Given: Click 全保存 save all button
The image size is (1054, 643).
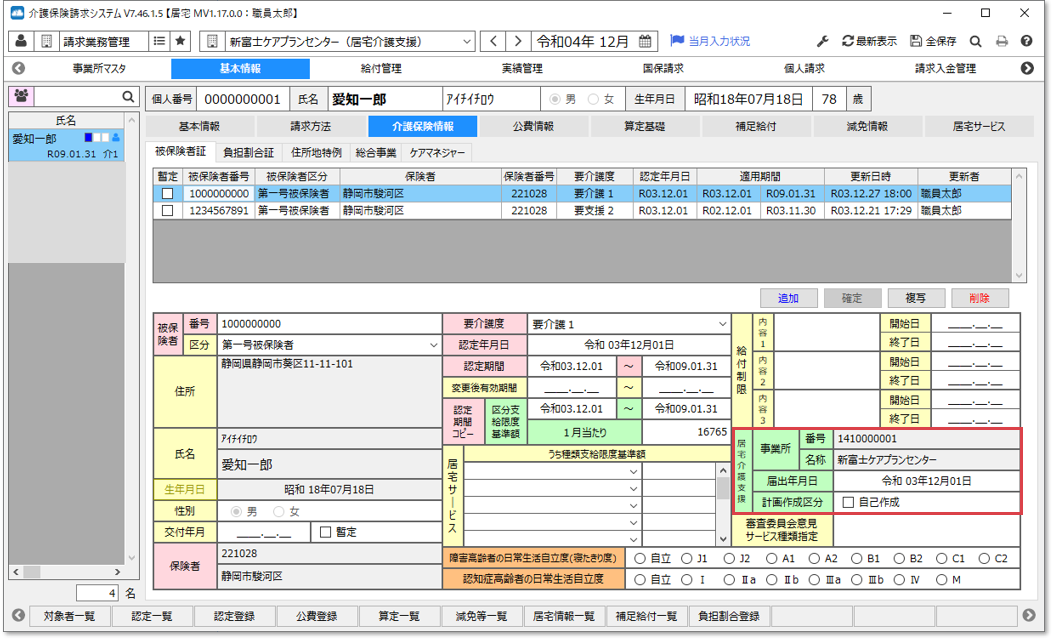Looking at the screenshot, I should (933, 41).
